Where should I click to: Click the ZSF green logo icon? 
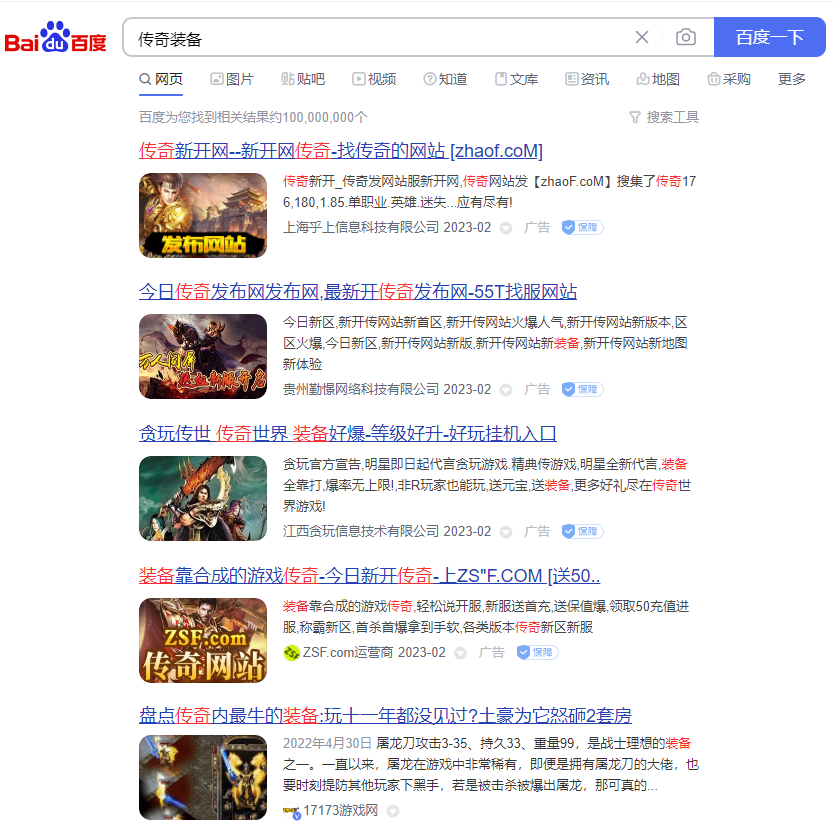[291, 653]
